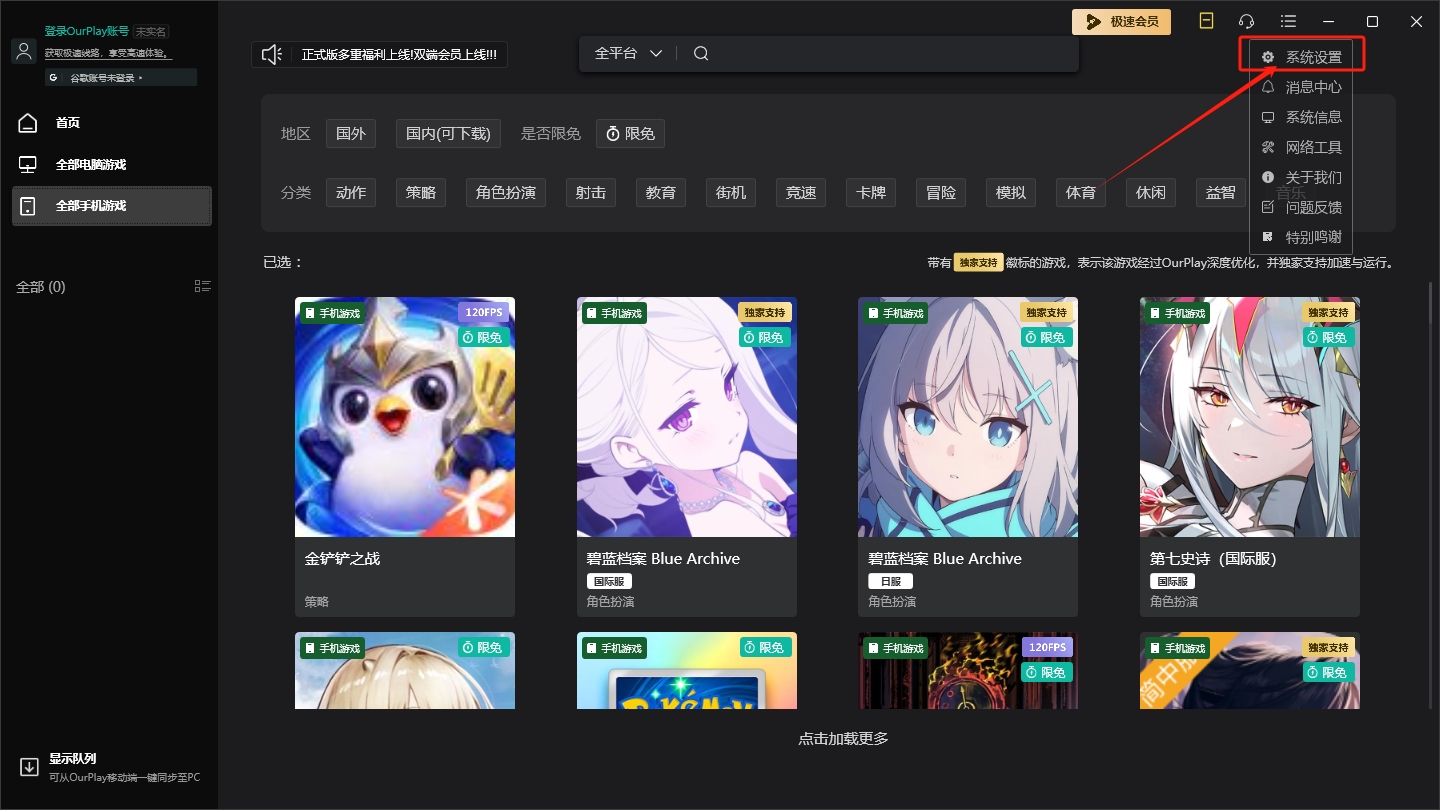Click 限免 badge on 金铲铲之战 card
The height and width of the screenshot is (810, 1440).
[x=484, y=337]
